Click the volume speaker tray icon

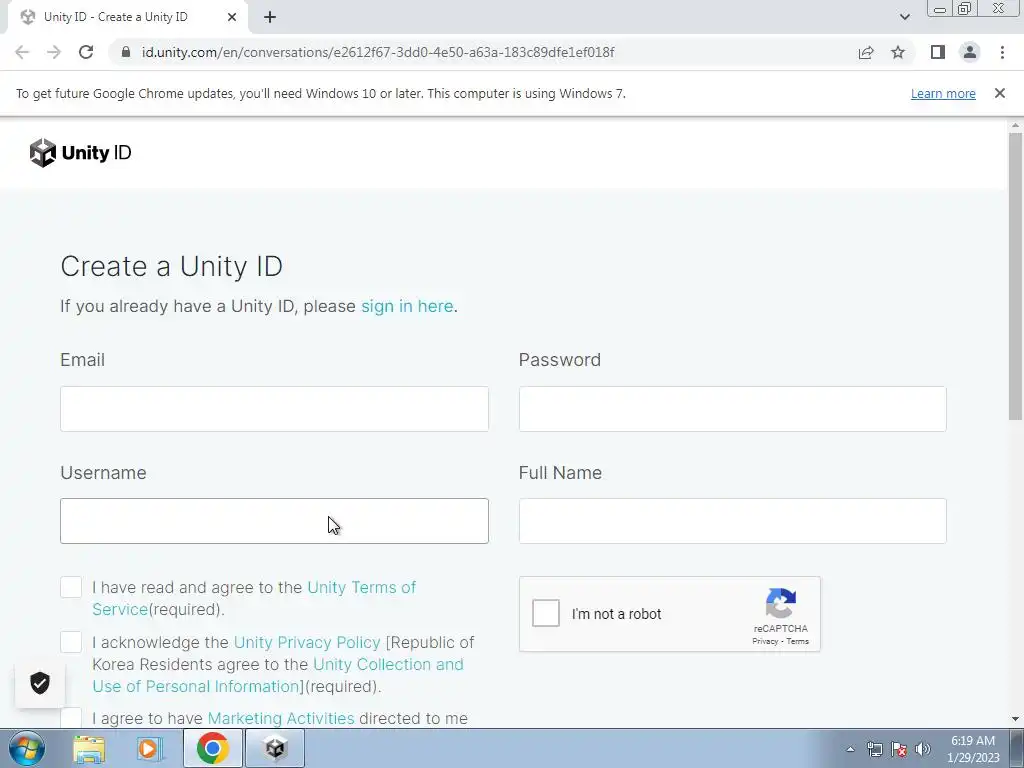[x=923, y=750]
